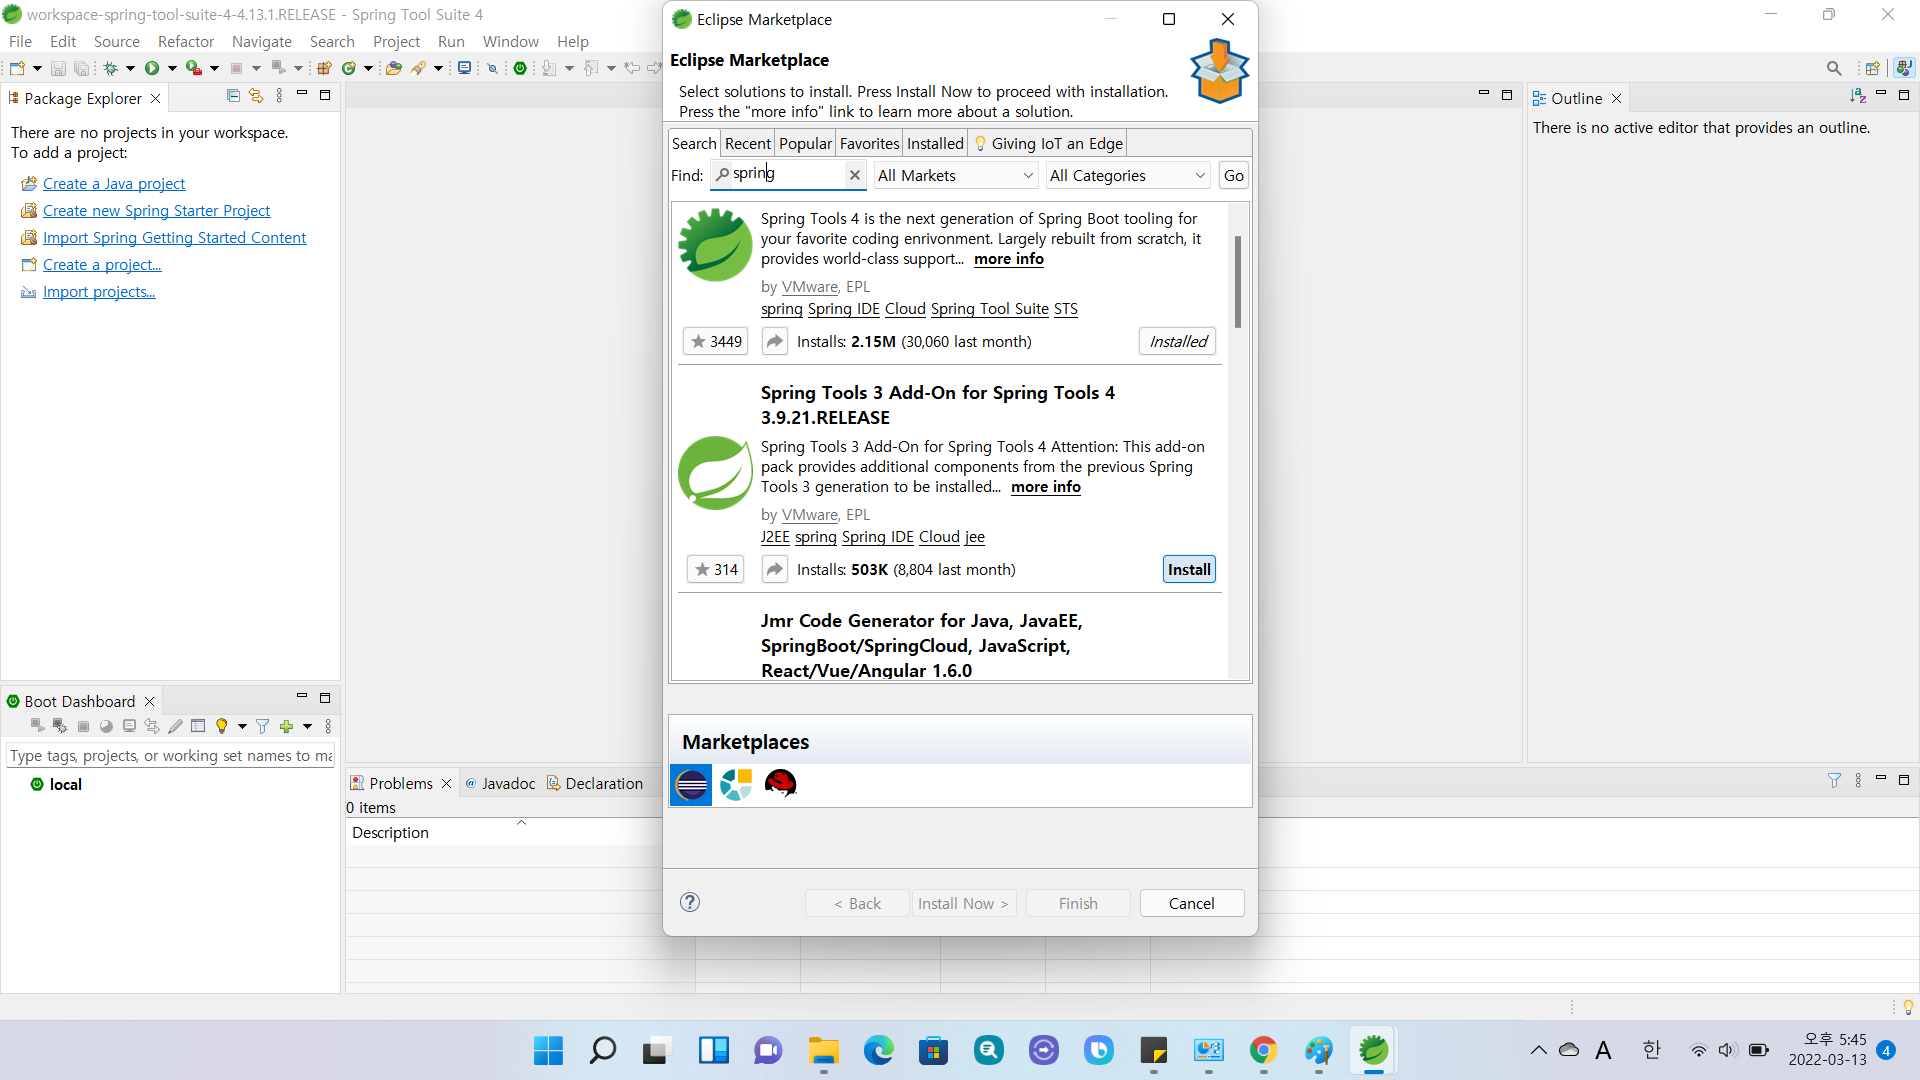Expand the Run button dropdown arrow in toolbar
Image resolution: width=1920 pixels, height=1080 pixels.
pos(172,69)
